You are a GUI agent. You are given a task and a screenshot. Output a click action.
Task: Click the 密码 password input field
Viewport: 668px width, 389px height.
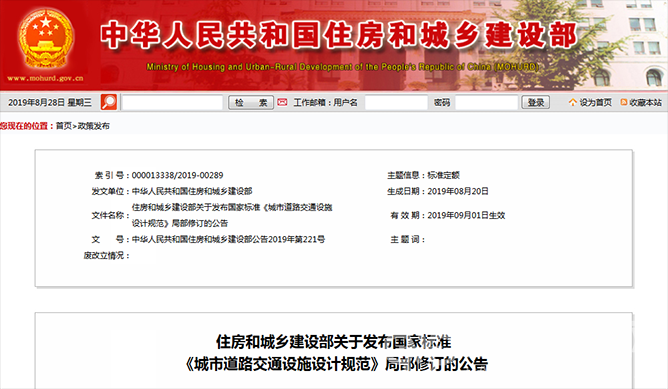point(486,102)
